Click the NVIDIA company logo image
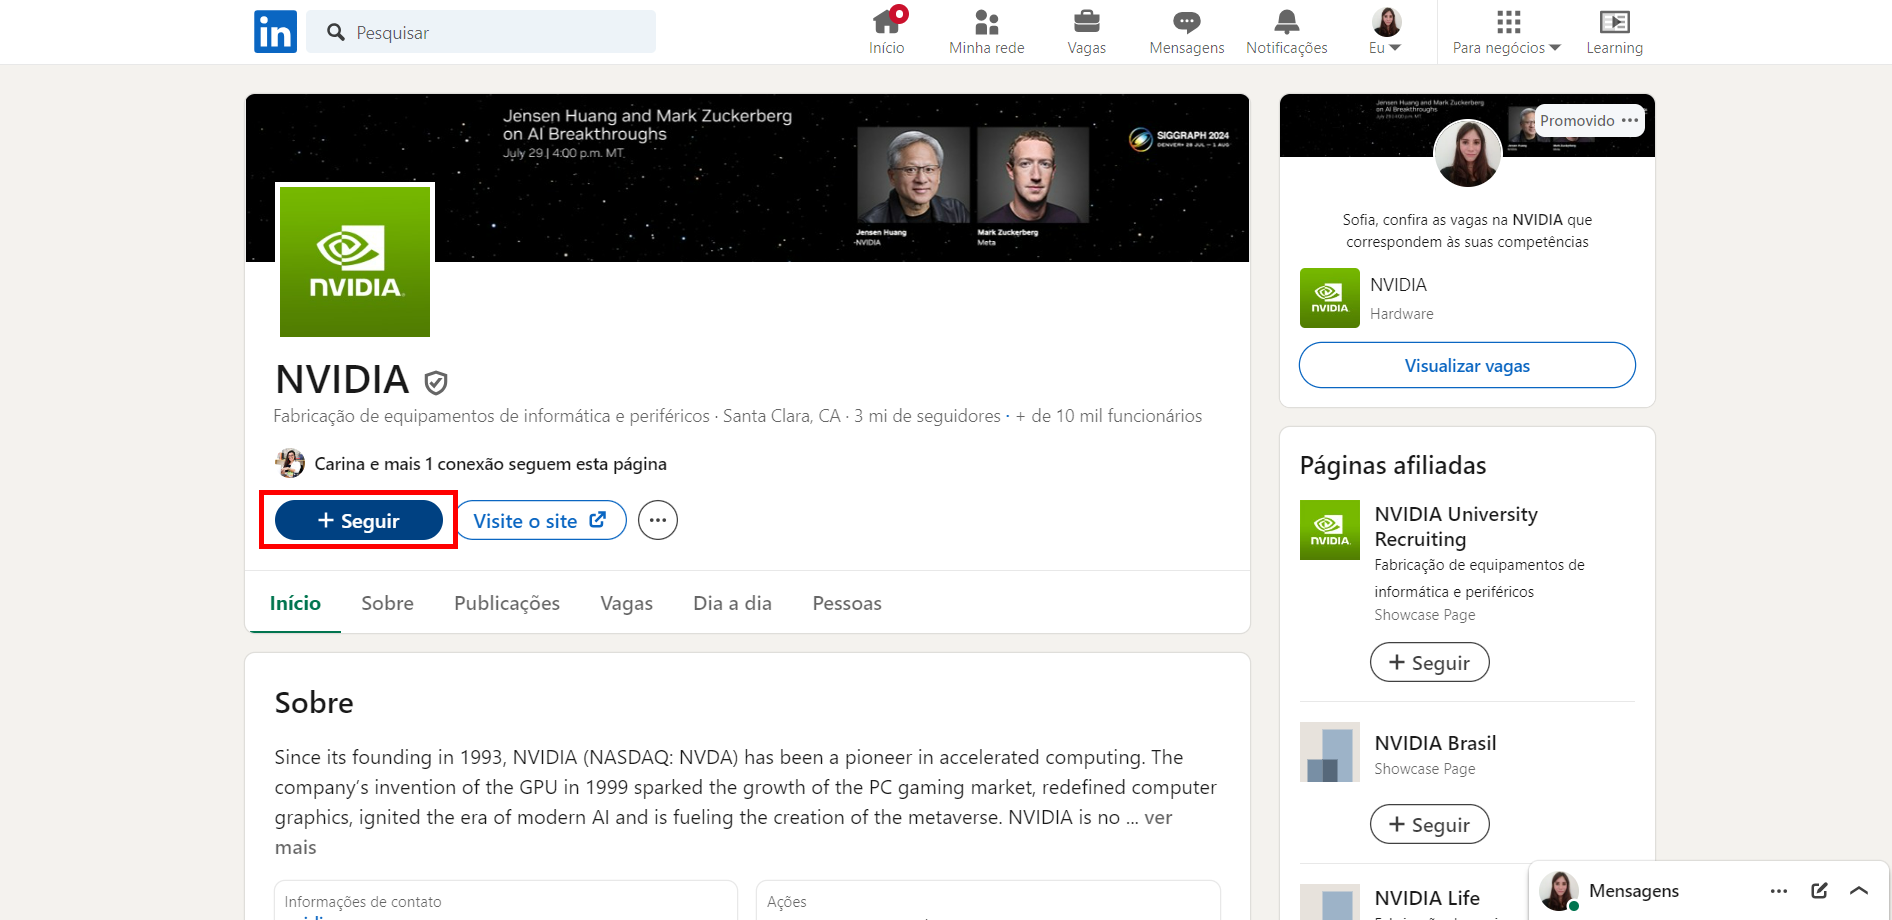 point(355,261)
